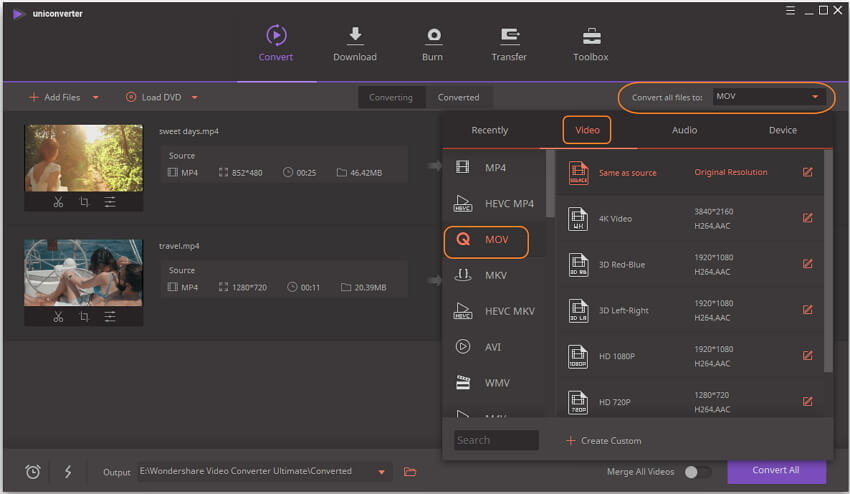
Task: Select the MKV format
Action: click(495, 275)
